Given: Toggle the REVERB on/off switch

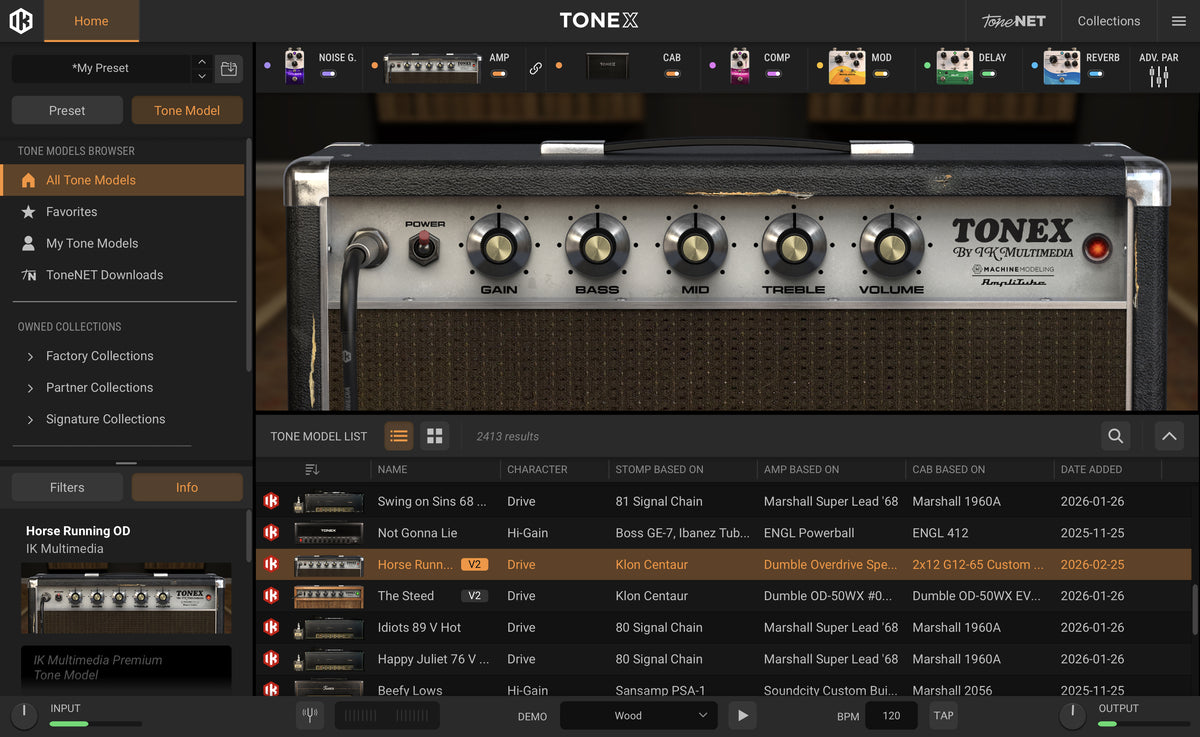Looking at the screenshot, I should coord(1096,74).
